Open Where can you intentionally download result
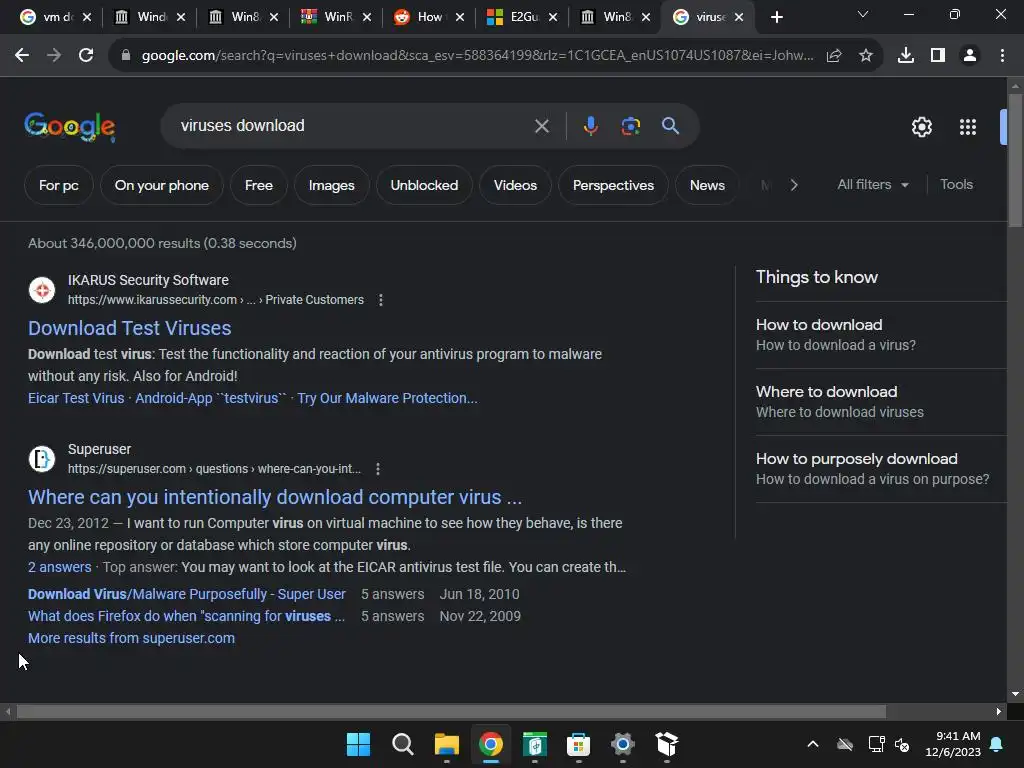 pos(275,497)
